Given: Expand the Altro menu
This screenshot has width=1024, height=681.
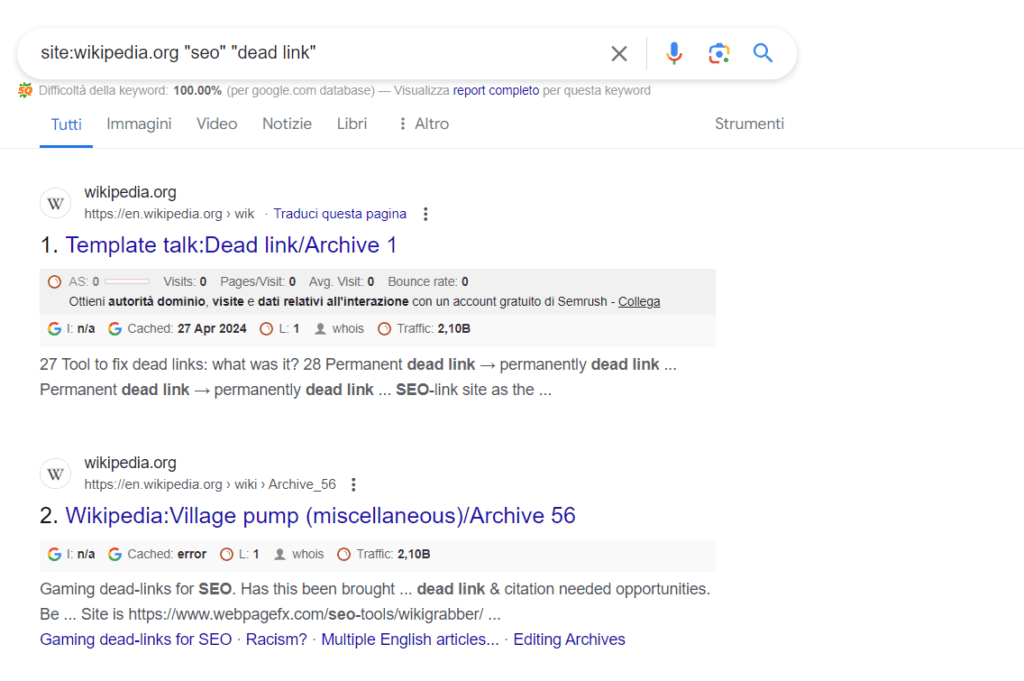Looking at the screenshot, I should click(x=424, y=124).
